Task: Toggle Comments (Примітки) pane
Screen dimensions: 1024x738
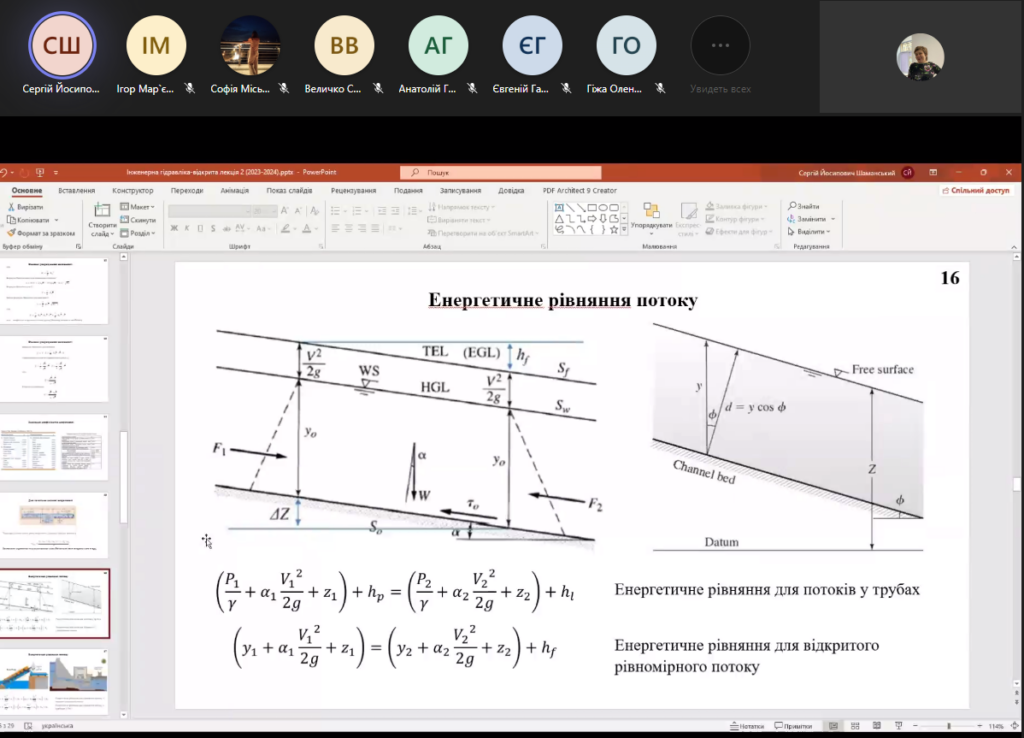Action: click(x=793, y=726)
